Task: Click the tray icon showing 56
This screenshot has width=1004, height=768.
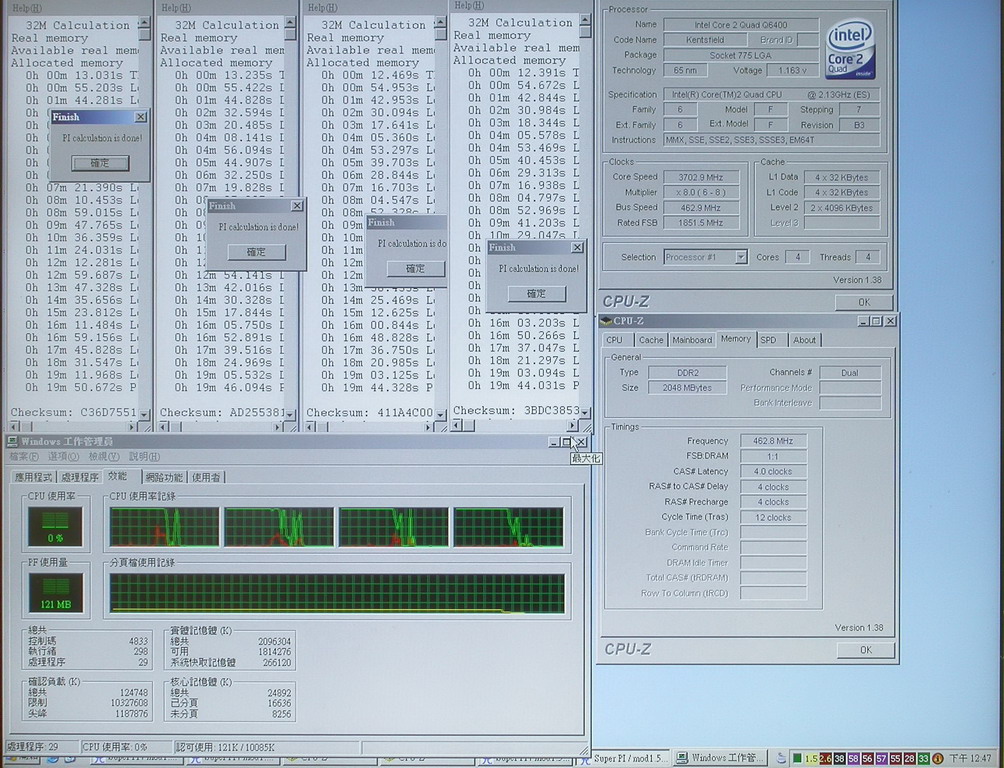Action: click(868, 758)
